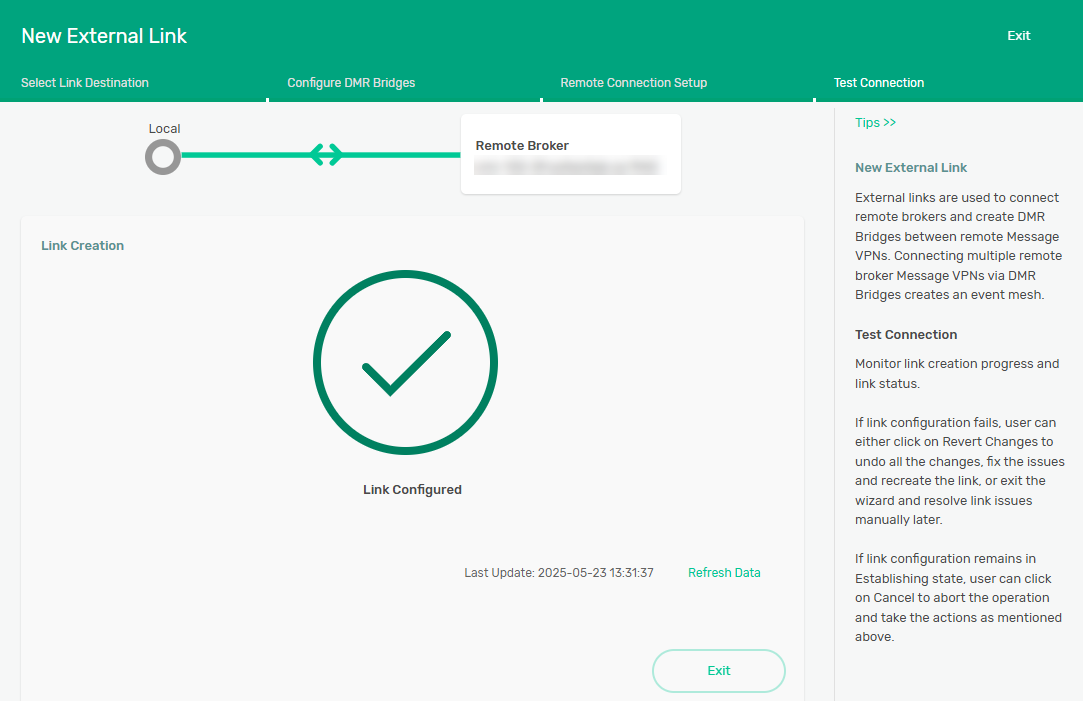The image size is (1083, 701).
Task: Click the Link Configured status label
Action: click(412, 490)
